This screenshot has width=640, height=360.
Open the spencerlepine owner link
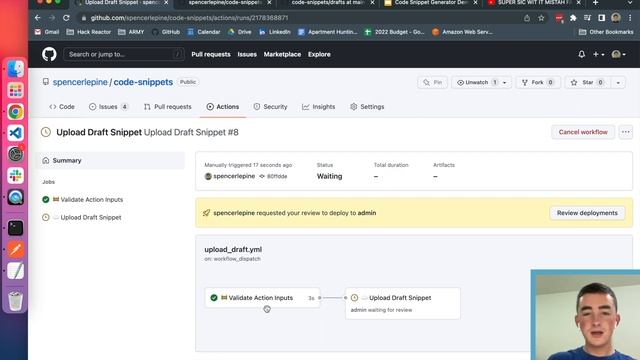point(80,82)
